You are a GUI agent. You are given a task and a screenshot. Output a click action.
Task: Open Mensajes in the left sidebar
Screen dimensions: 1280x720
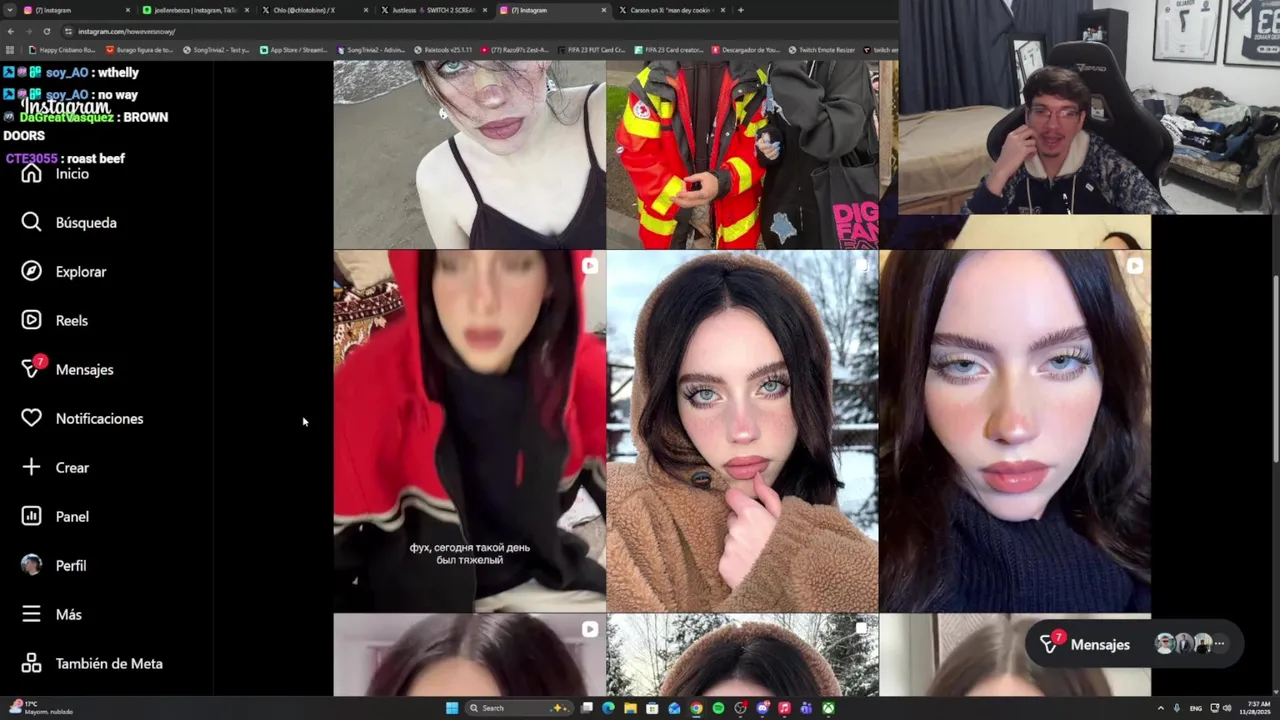tap(67, 369)
